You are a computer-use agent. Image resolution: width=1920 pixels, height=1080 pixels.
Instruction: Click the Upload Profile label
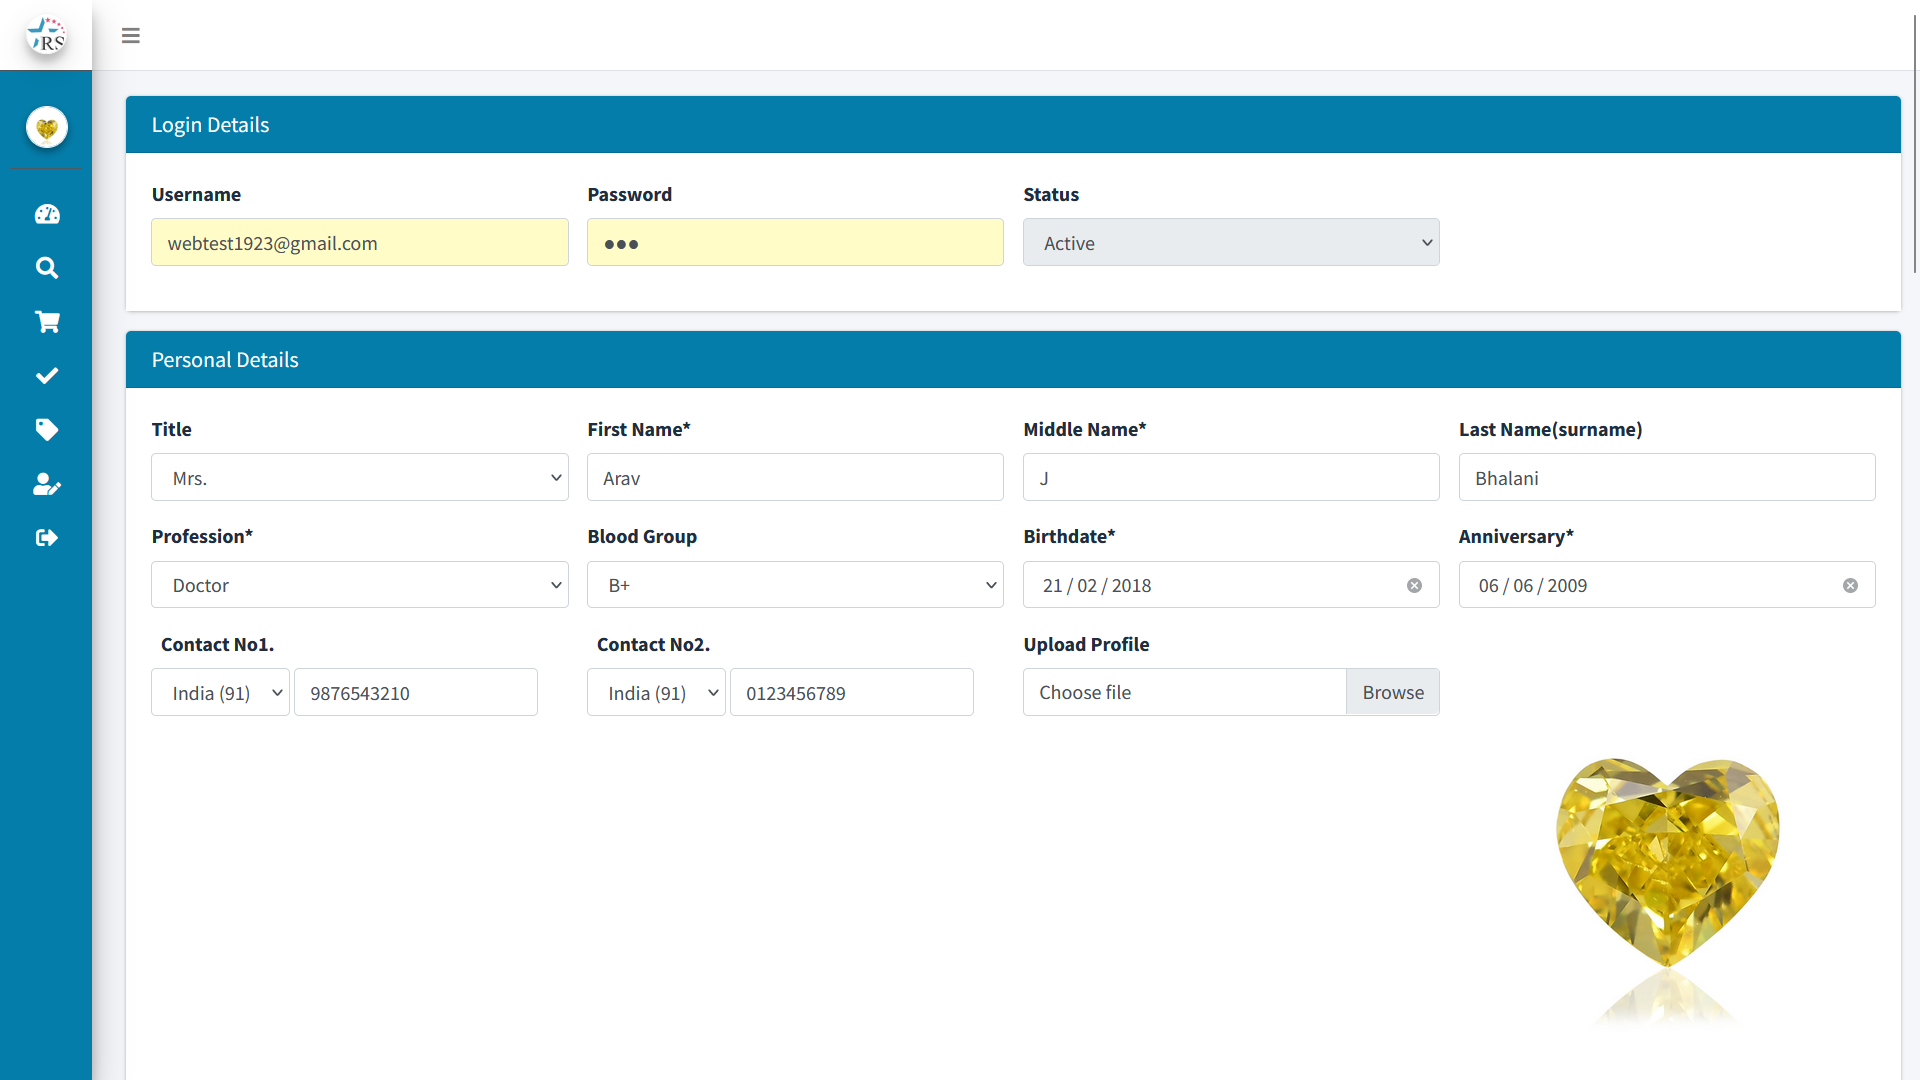click(1086, 645)
